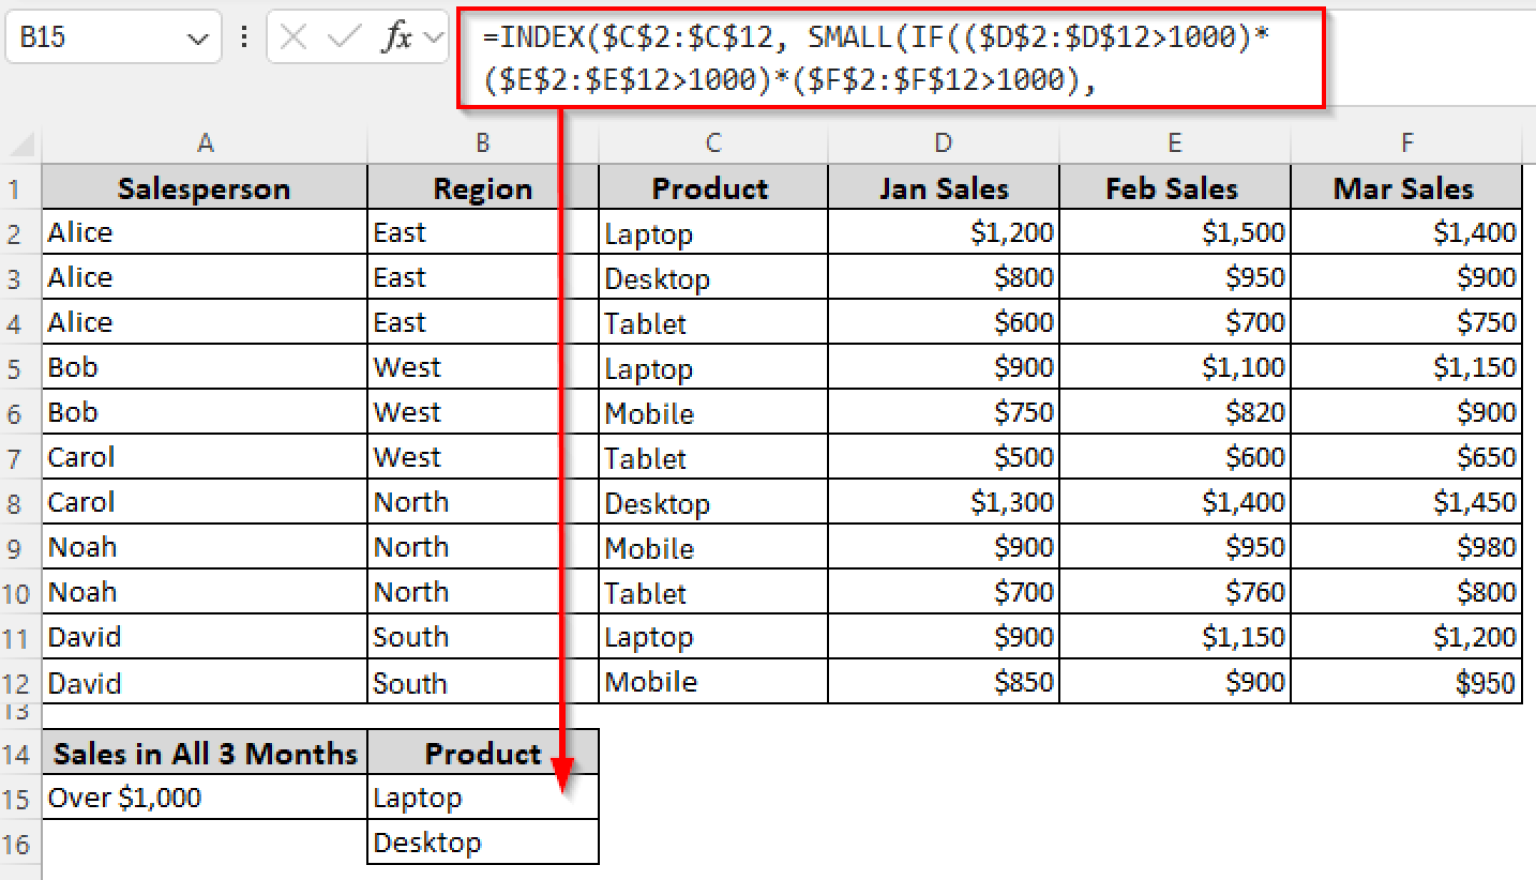Select the cell containing Laptop in B15
This screenshot has height=880, width=1536.
(483, 797)
